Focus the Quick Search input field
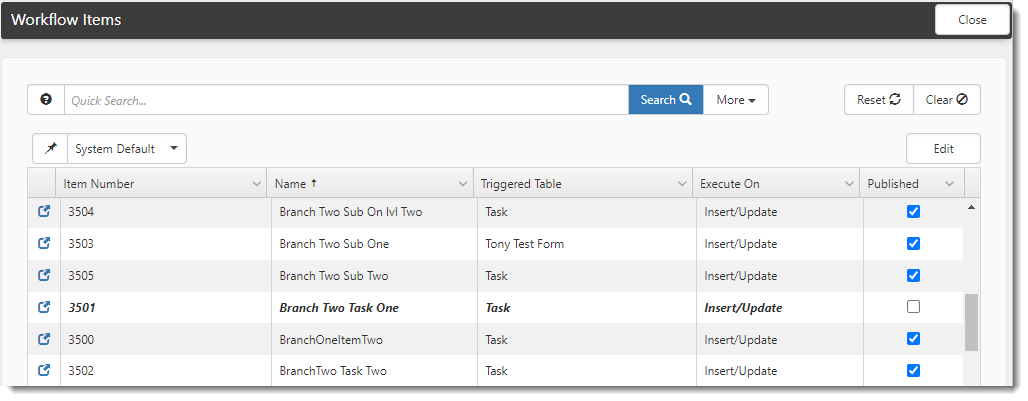This screenshot has height=401, width=1028. 345,100
